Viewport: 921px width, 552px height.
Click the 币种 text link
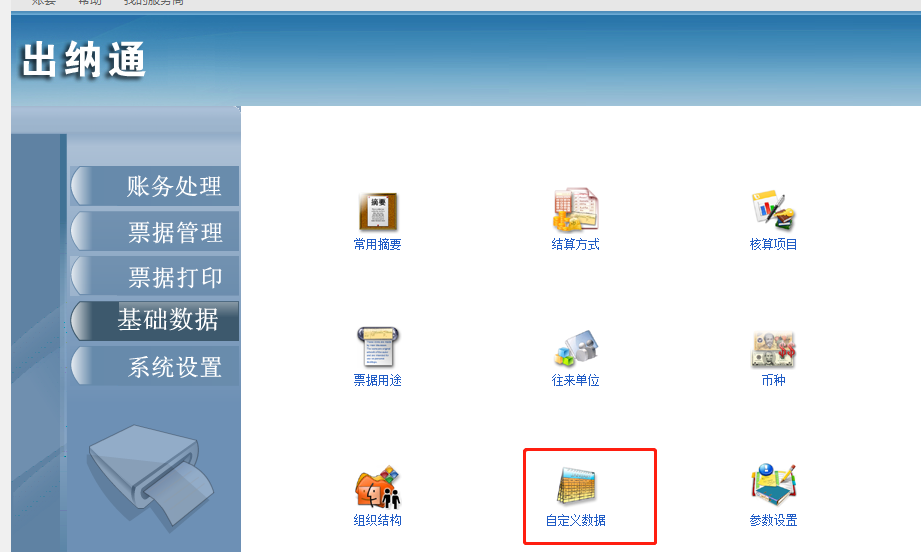tap(773, 381)
